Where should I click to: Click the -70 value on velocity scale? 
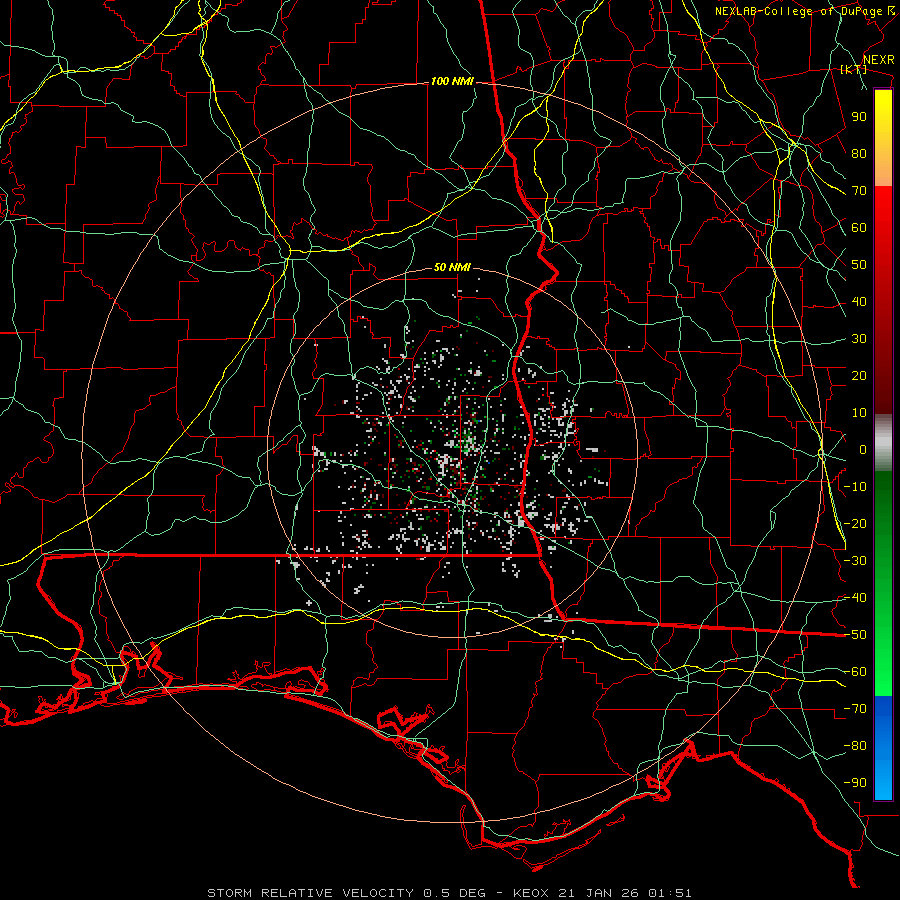tap(855, 709)
